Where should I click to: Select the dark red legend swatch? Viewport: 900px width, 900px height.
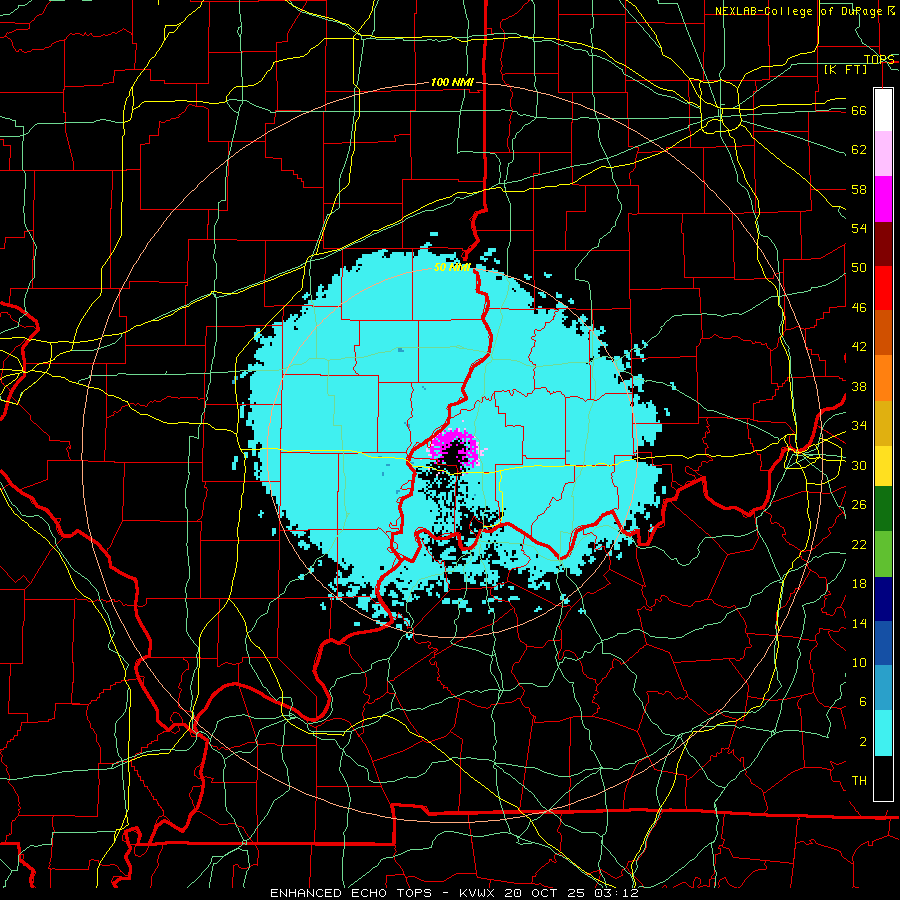(883, 243)
